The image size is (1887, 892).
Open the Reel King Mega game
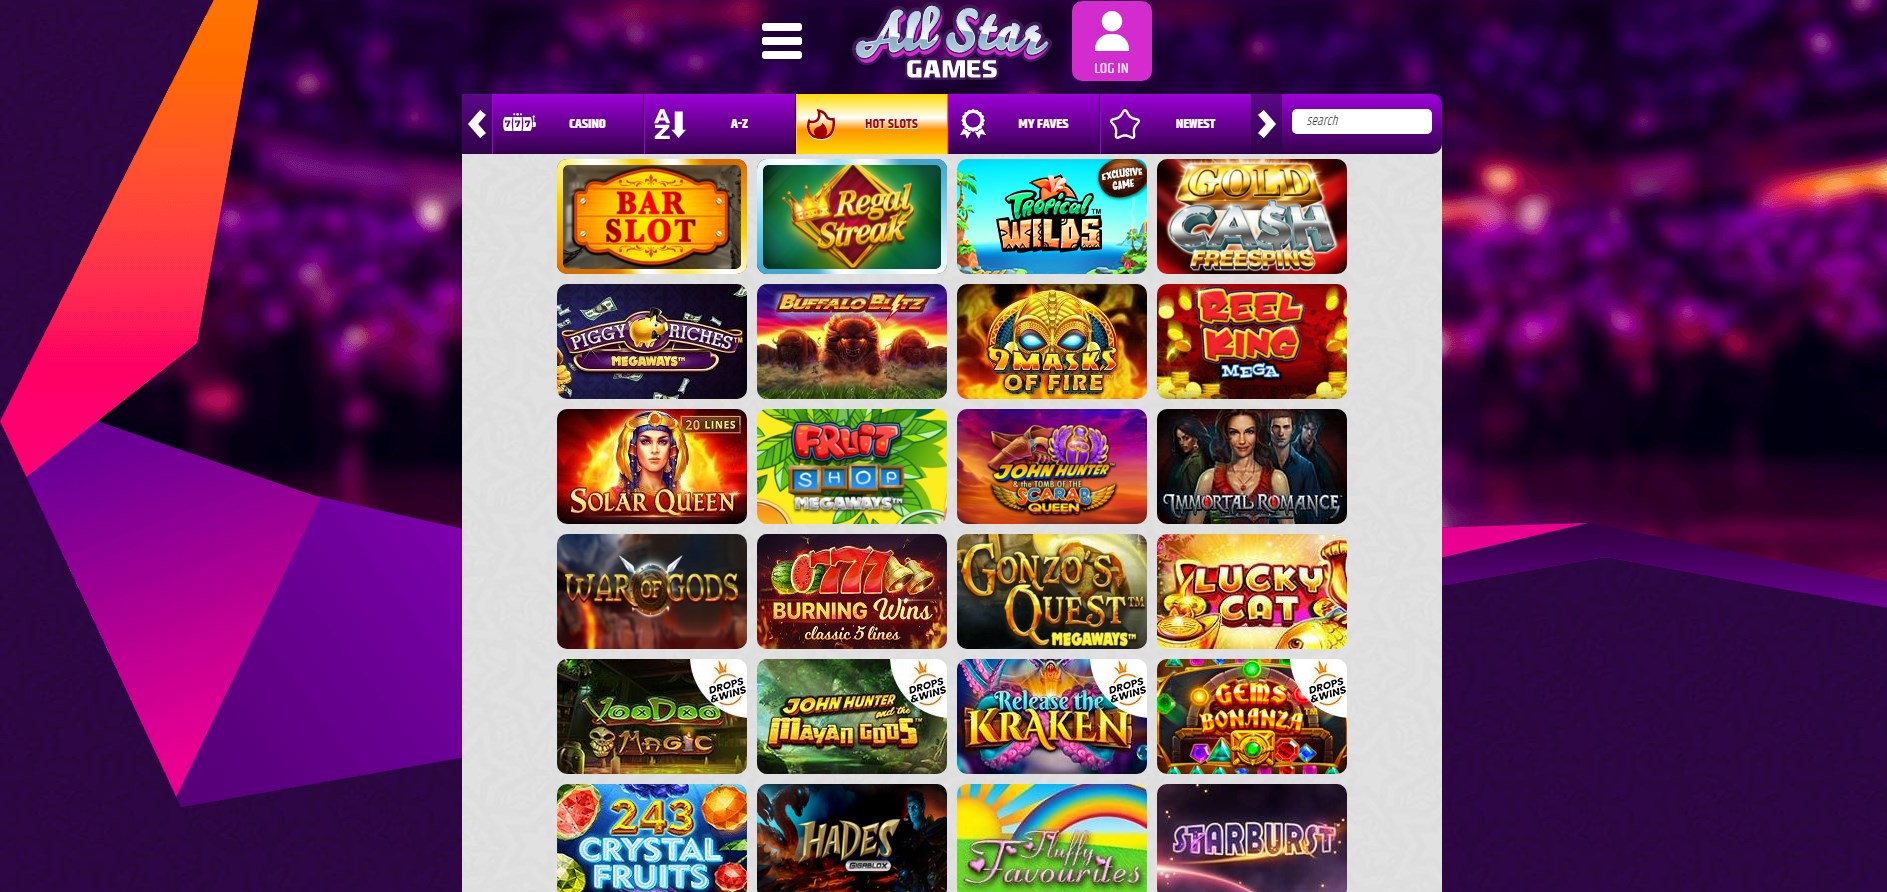click(x=1252, y=341)
